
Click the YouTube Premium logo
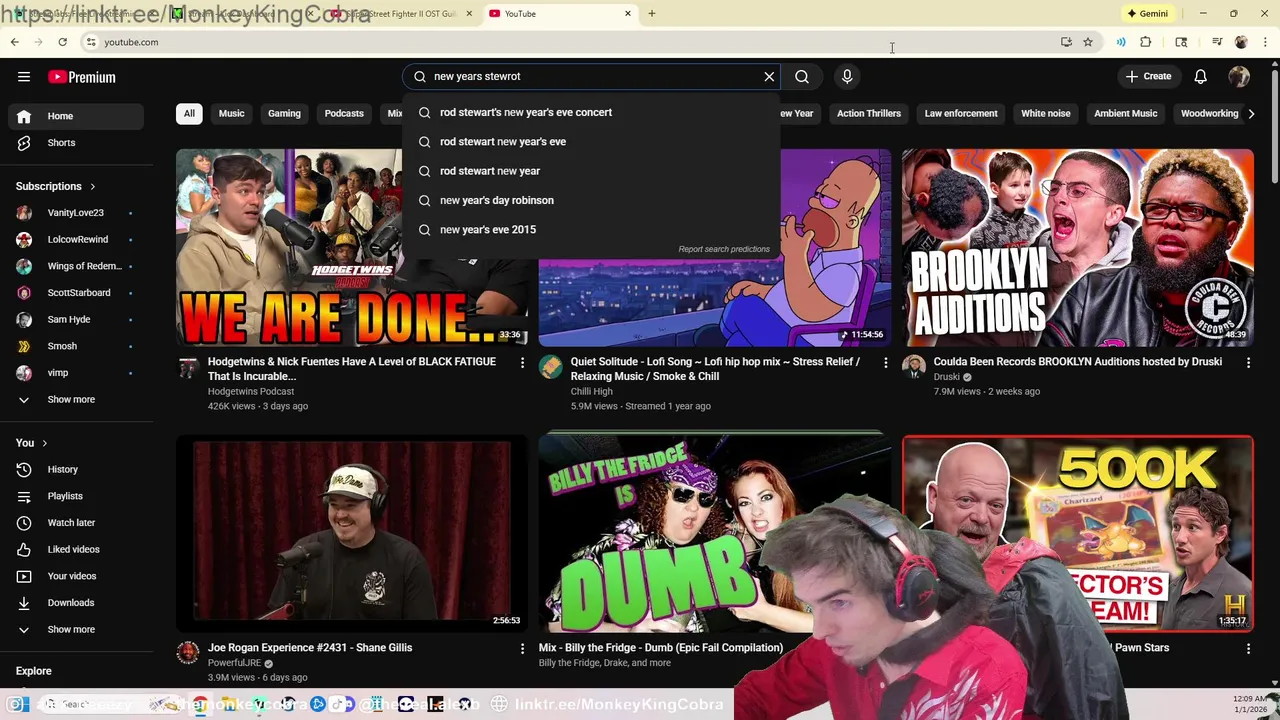point(82,77)
